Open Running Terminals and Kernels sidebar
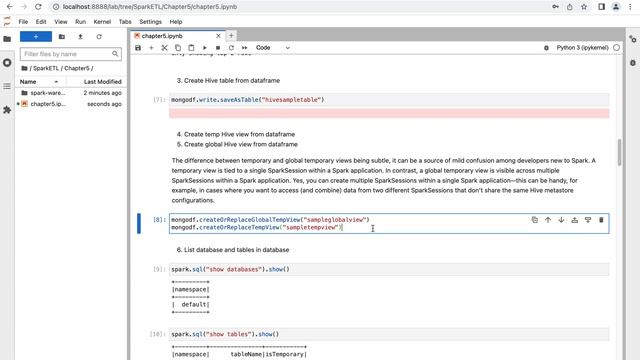640x360 pixels. click(x=7, y=63)
